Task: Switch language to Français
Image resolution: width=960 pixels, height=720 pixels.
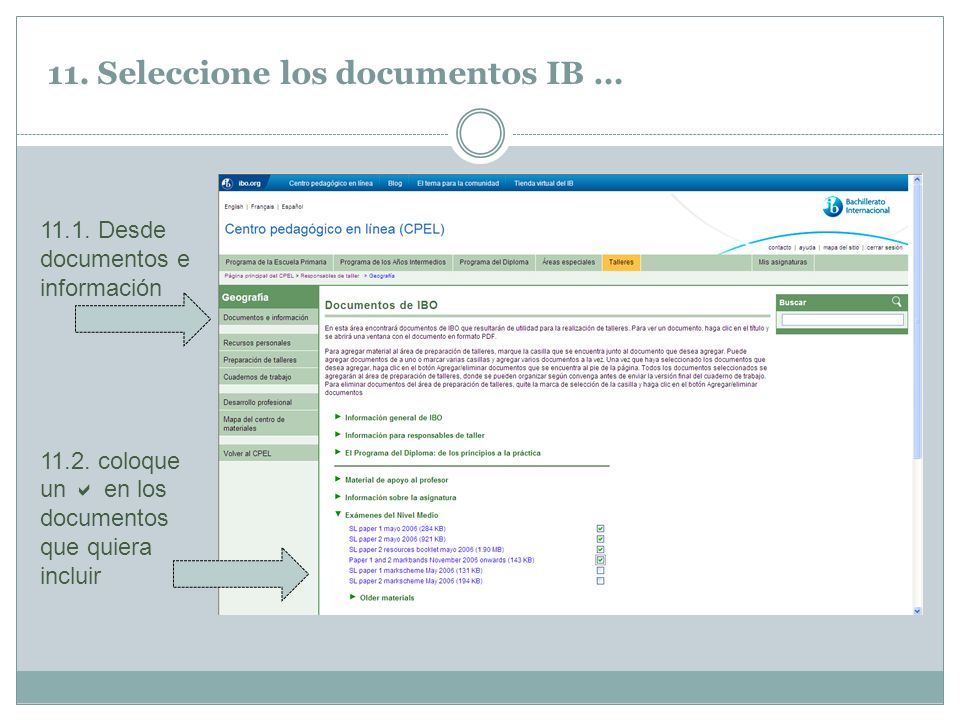Action: (262, 207)
